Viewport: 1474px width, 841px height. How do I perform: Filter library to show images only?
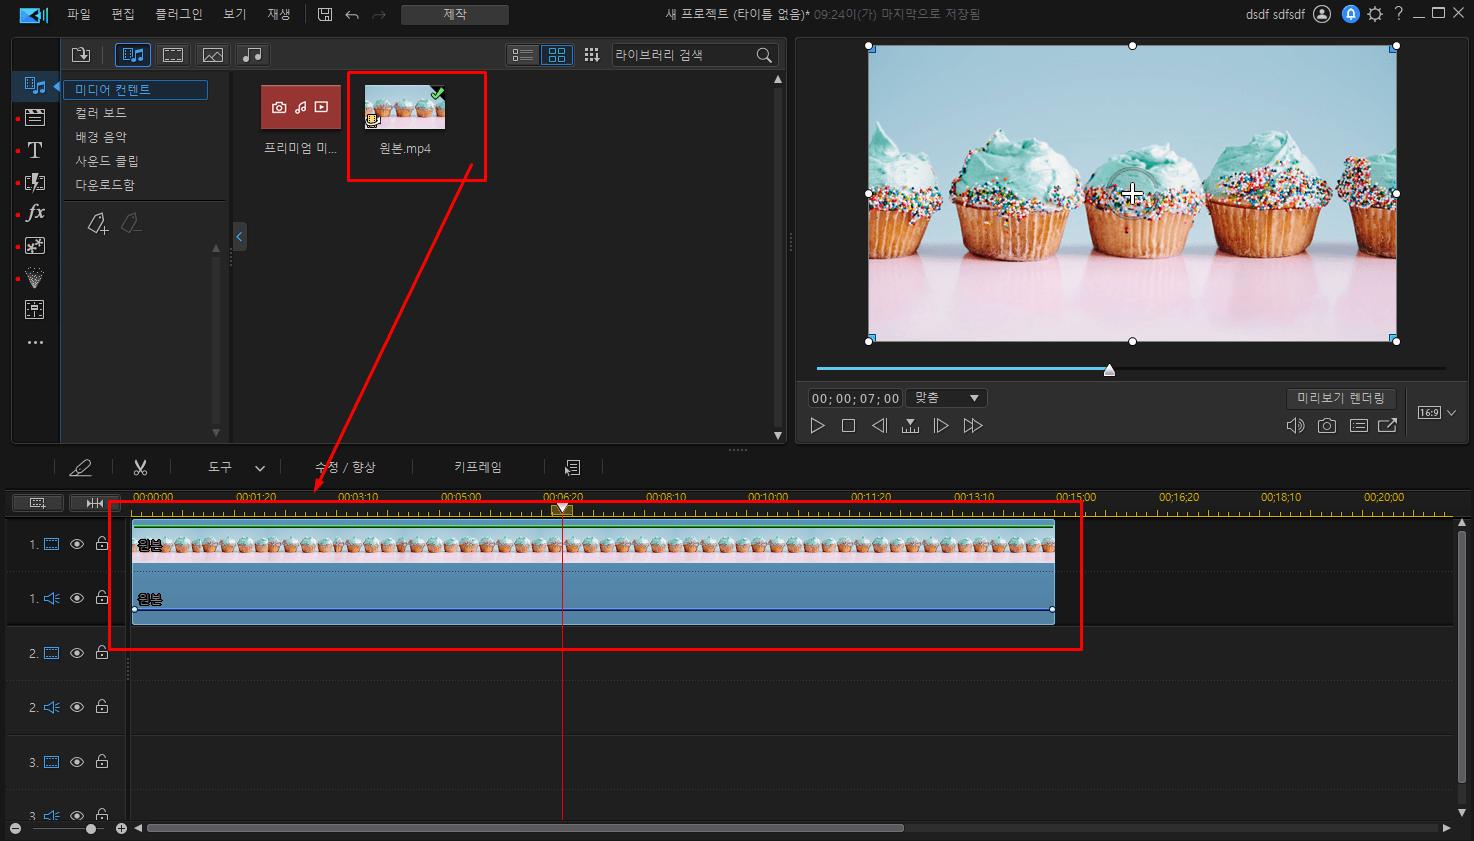tap(212, 55)
